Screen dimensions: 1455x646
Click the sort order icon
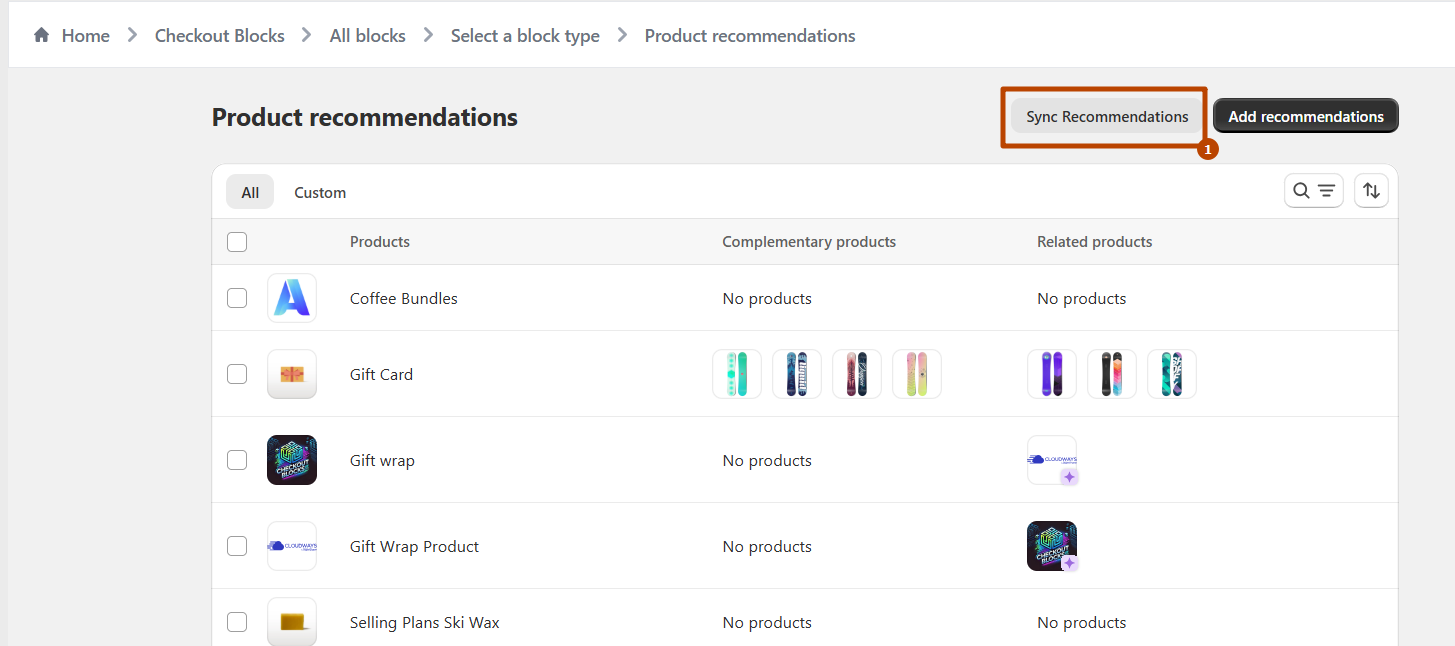coord(1371,191)
